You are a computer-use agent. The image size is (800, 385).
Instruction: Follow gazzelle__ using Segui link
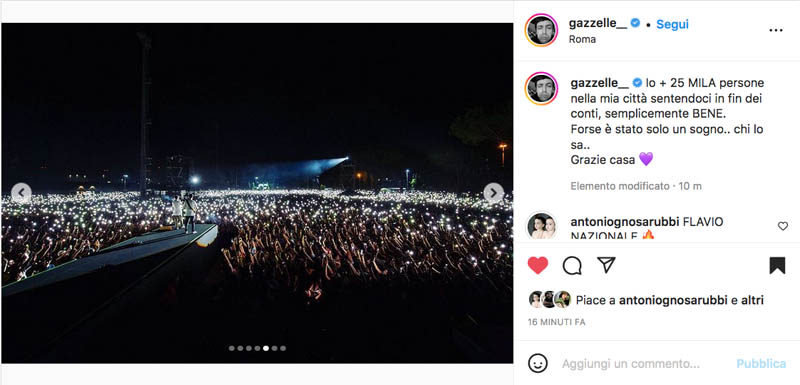tap(672, 24)
